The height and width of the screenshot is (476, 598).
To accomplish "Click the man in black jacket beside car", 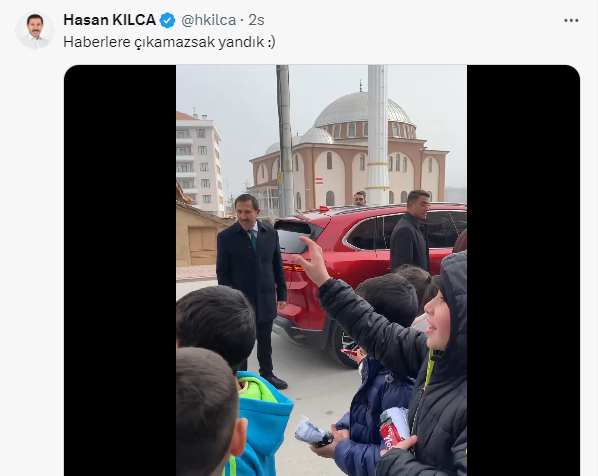I will 410,233.
